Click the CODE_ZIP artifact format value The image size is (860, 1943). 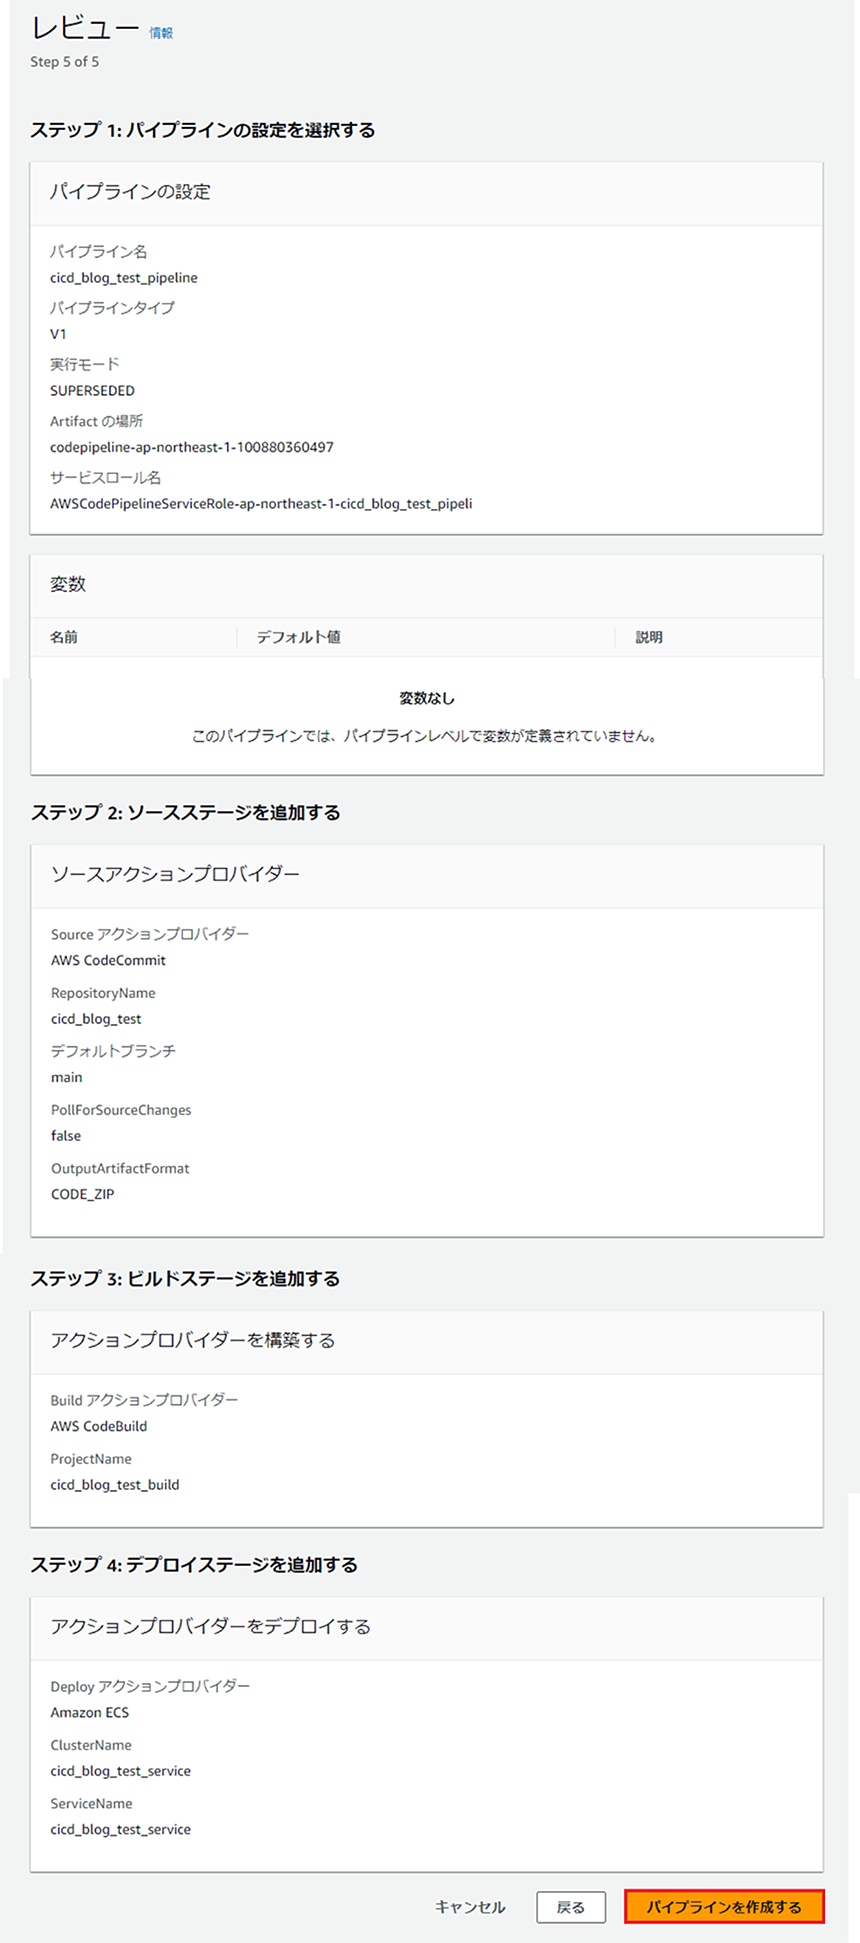83,1194
